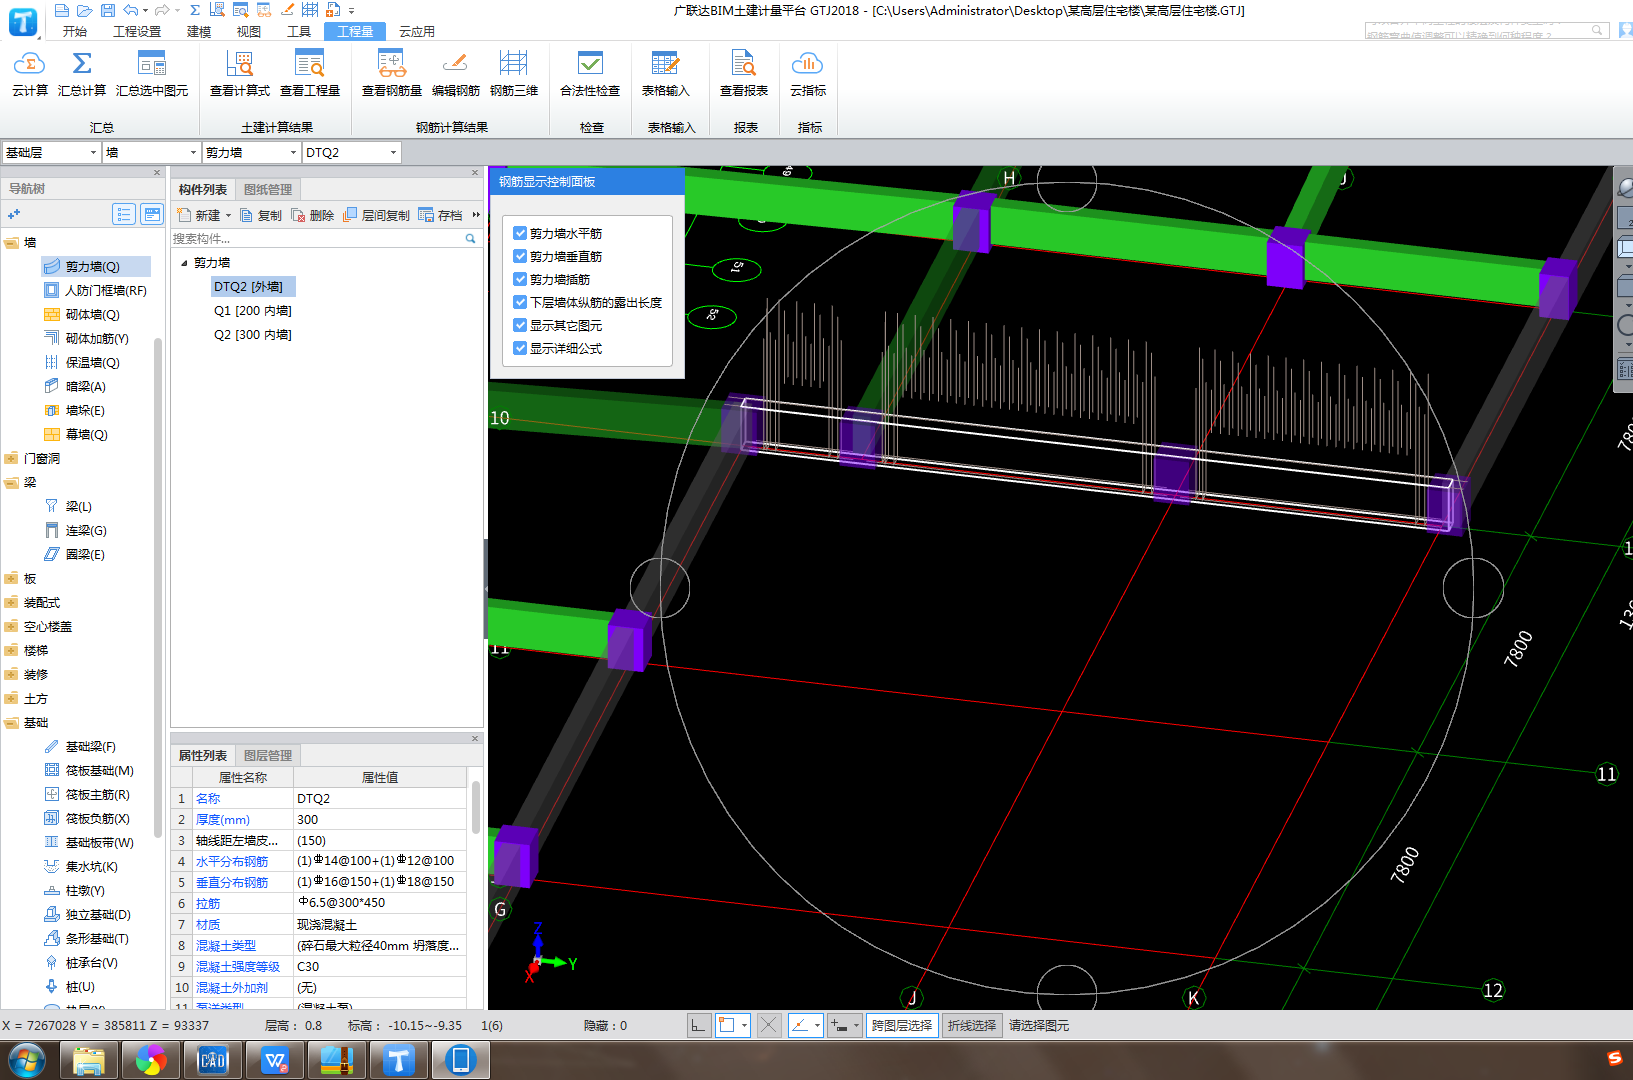The height and width of the screenshot is (1080, 1633).
Task: Click the Windows Start orb
Action: [x=27, y=1060]
